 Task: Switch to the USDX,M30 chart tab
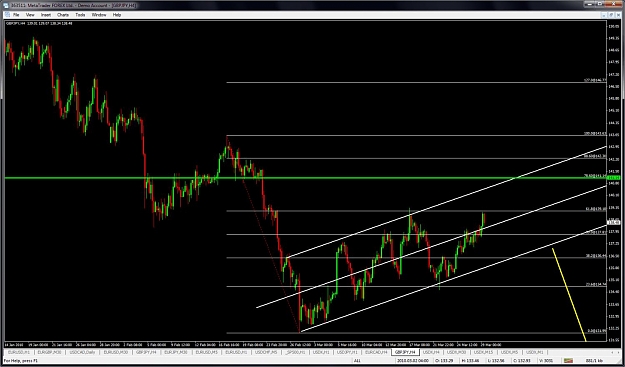pos(456,352)
